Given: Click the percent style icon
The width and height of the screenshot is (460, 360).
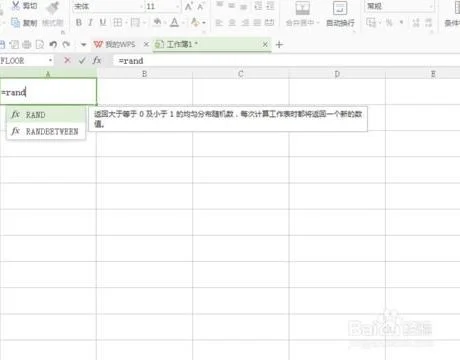Looking at the screenshot, I should click(389, 23).
